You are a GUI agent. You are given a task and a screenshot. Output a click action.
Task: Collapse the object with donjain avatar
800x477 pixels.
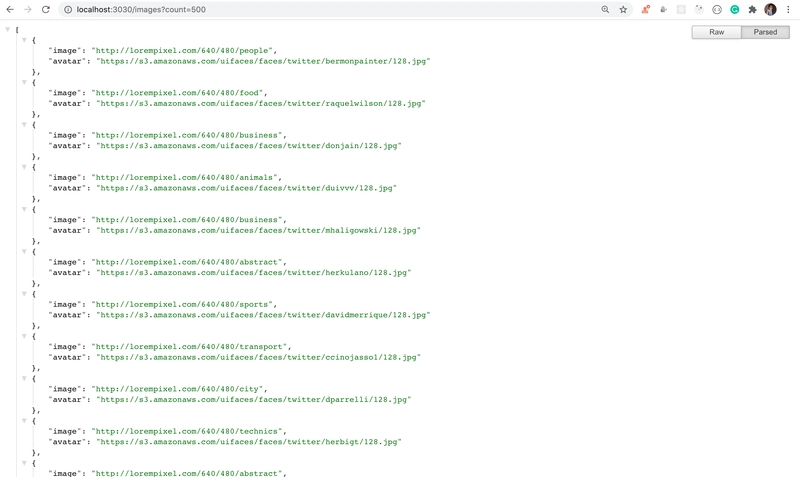coord(24,124)
